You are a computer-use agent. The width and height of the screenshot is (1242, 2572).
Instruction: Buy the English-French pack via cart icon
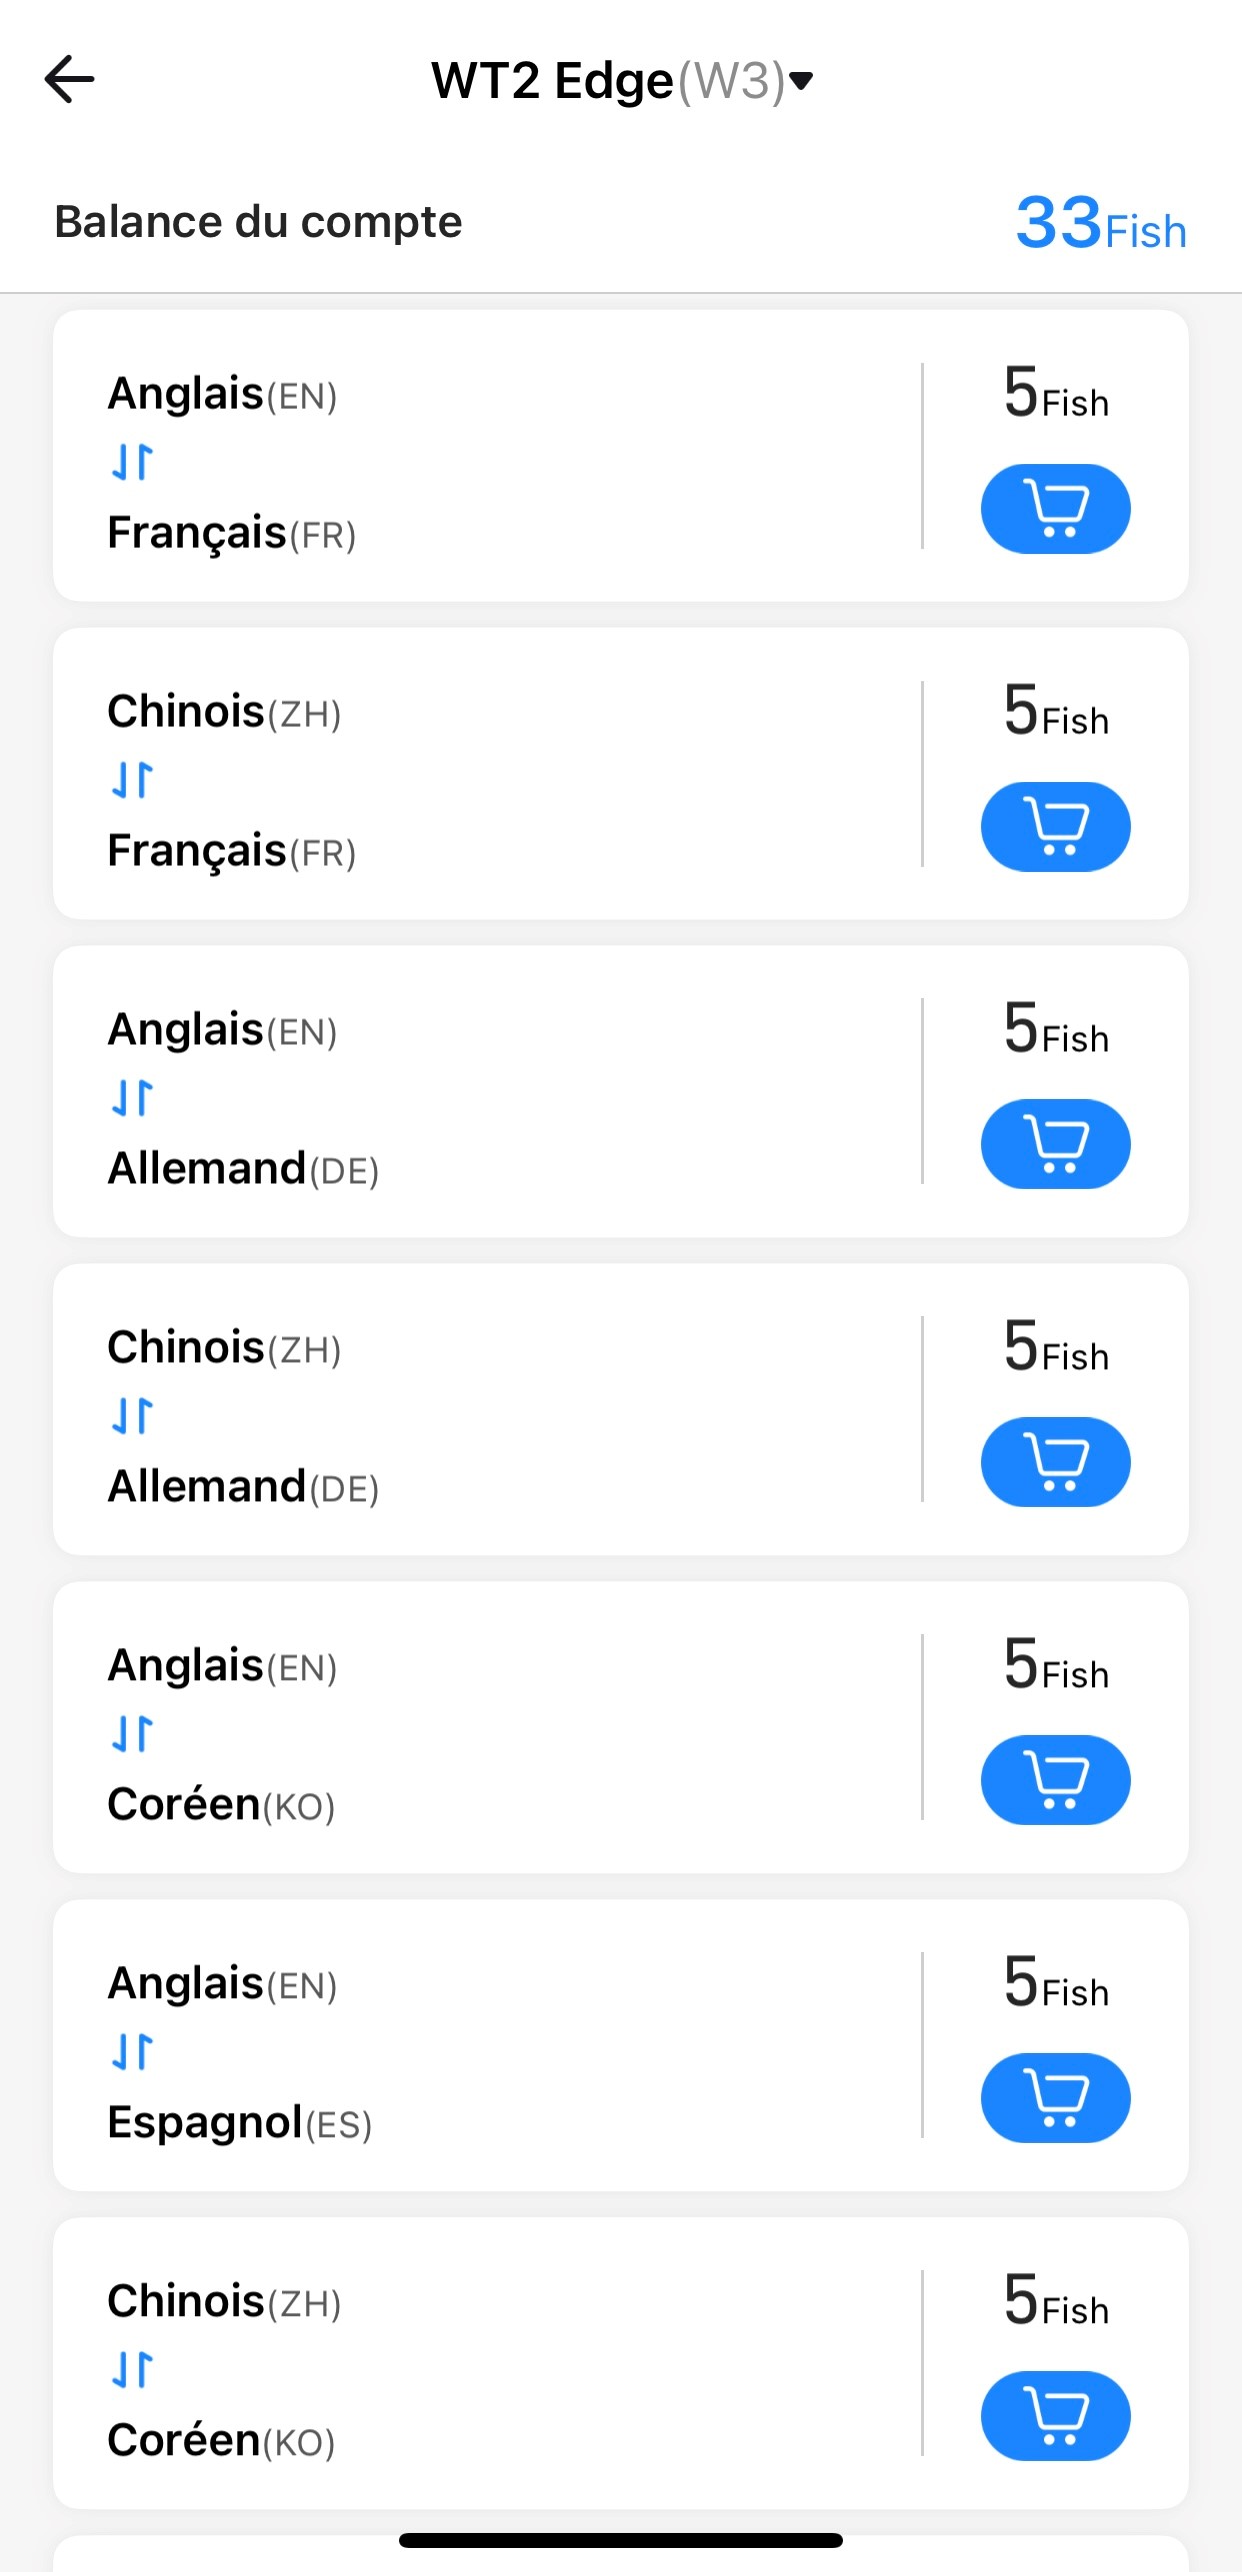[x=1055, y=509]
